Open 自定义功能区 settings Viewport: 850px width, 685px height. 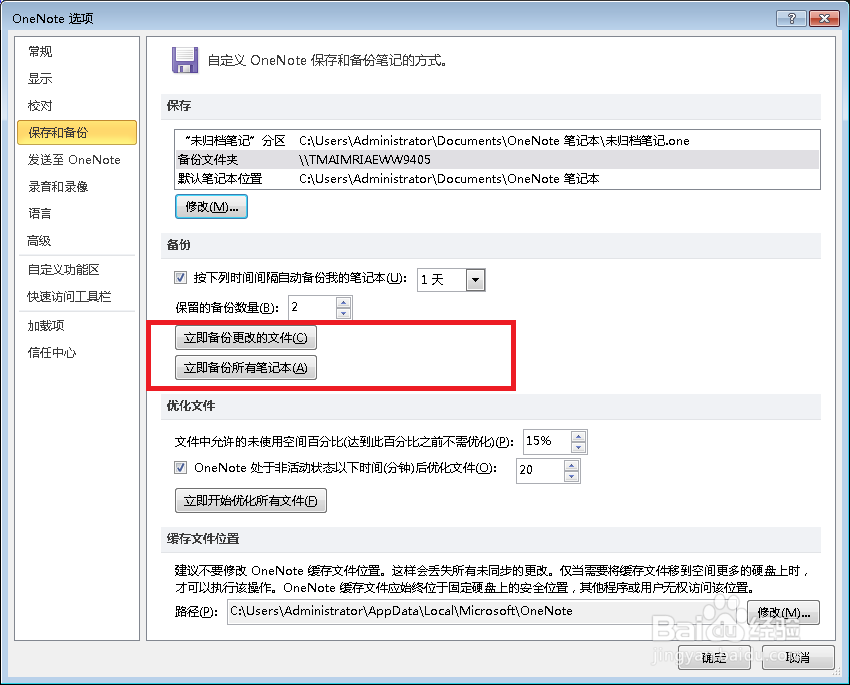click(63, 270)
